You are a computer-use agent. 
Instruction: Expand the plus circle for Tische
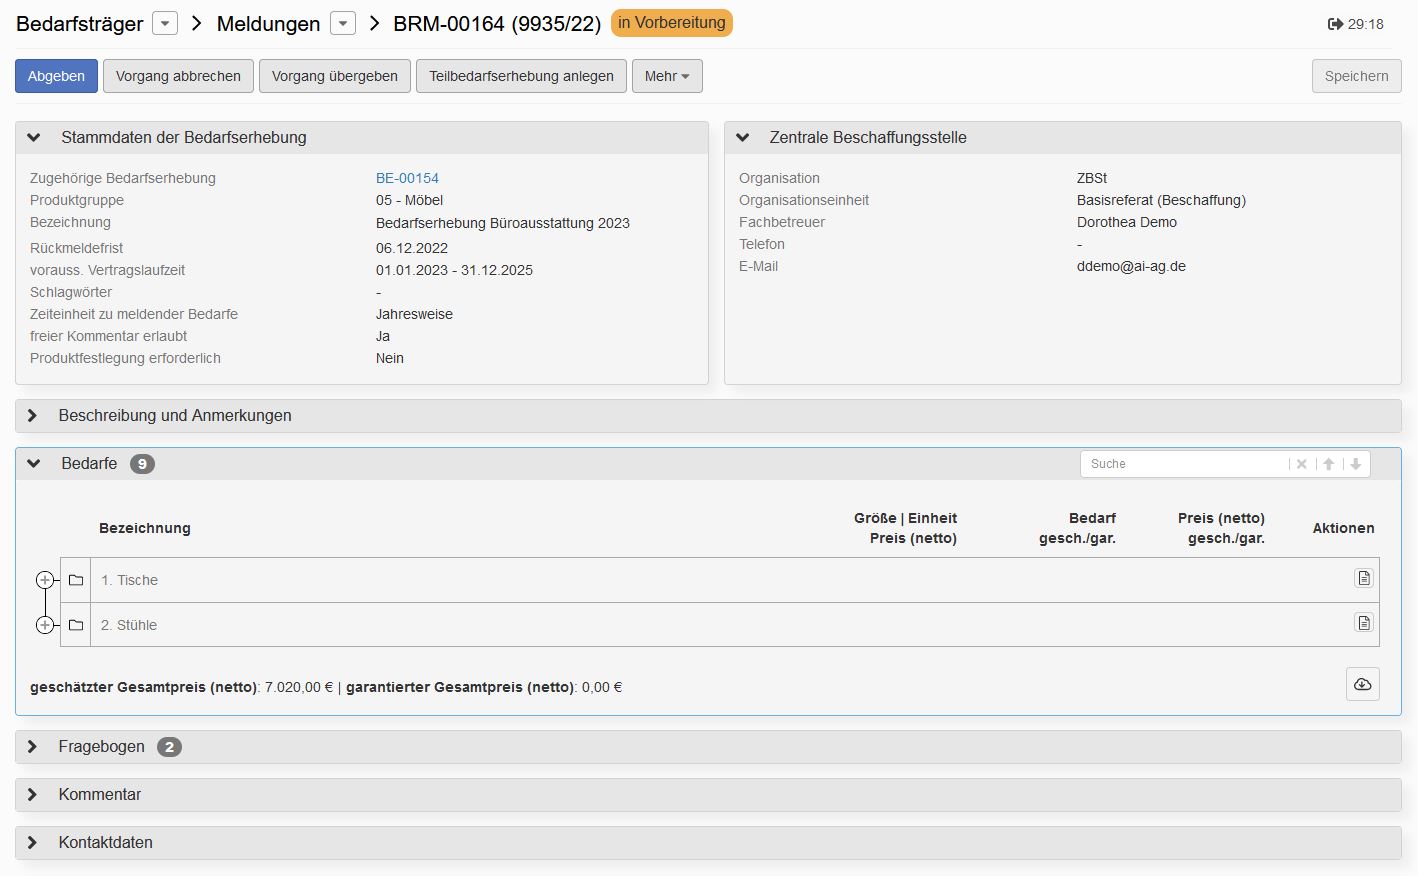[45, 580]
